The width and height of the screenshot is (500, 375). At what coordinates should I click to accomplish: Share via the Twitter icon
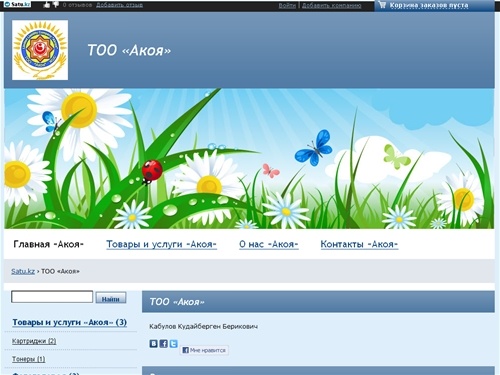coord(173,344)
